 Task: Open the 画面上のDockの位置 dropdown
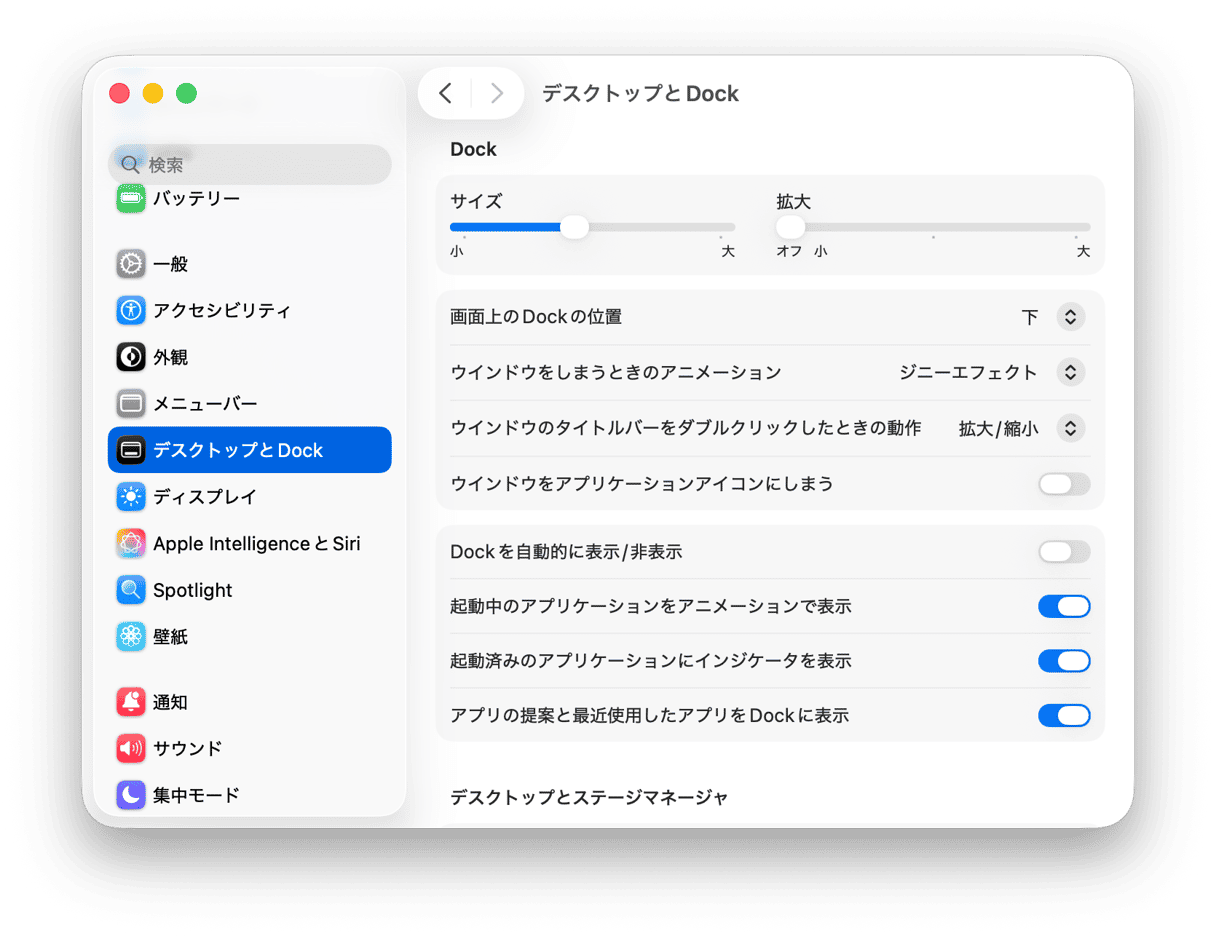(x=1069, y=317)
